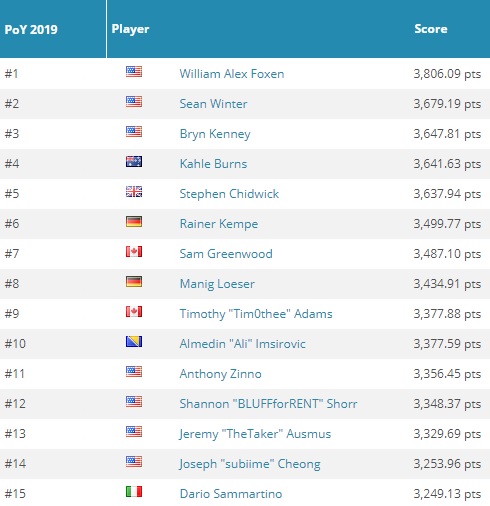Screen dimensions: 490x506
Task: Click the German flag next to Manig Loeser
Action: 134,281
